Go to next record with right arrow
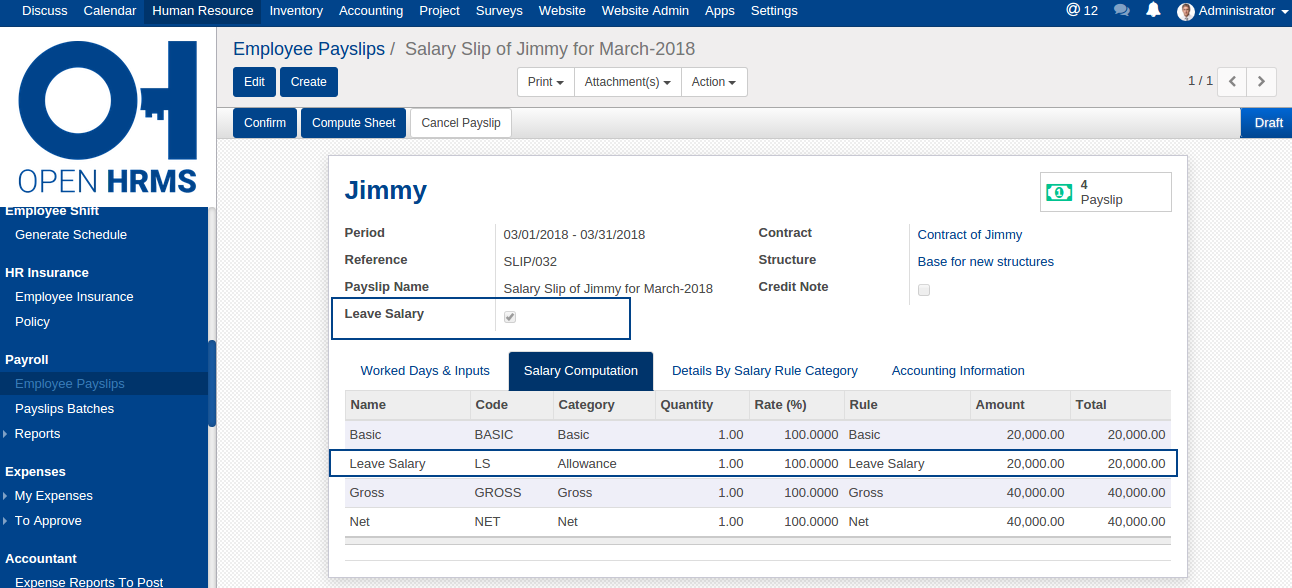 point(1262,81)
